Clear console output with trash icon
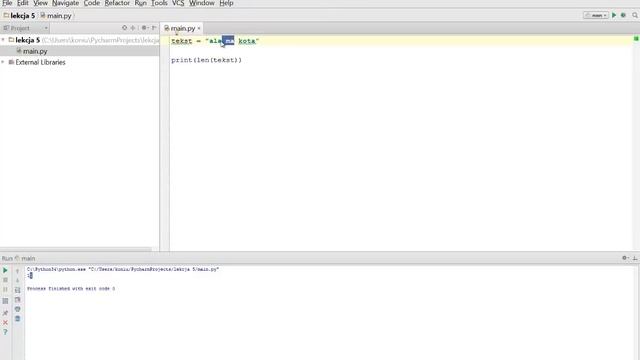Viewport: 640px width, 360px height. [18, 318]
